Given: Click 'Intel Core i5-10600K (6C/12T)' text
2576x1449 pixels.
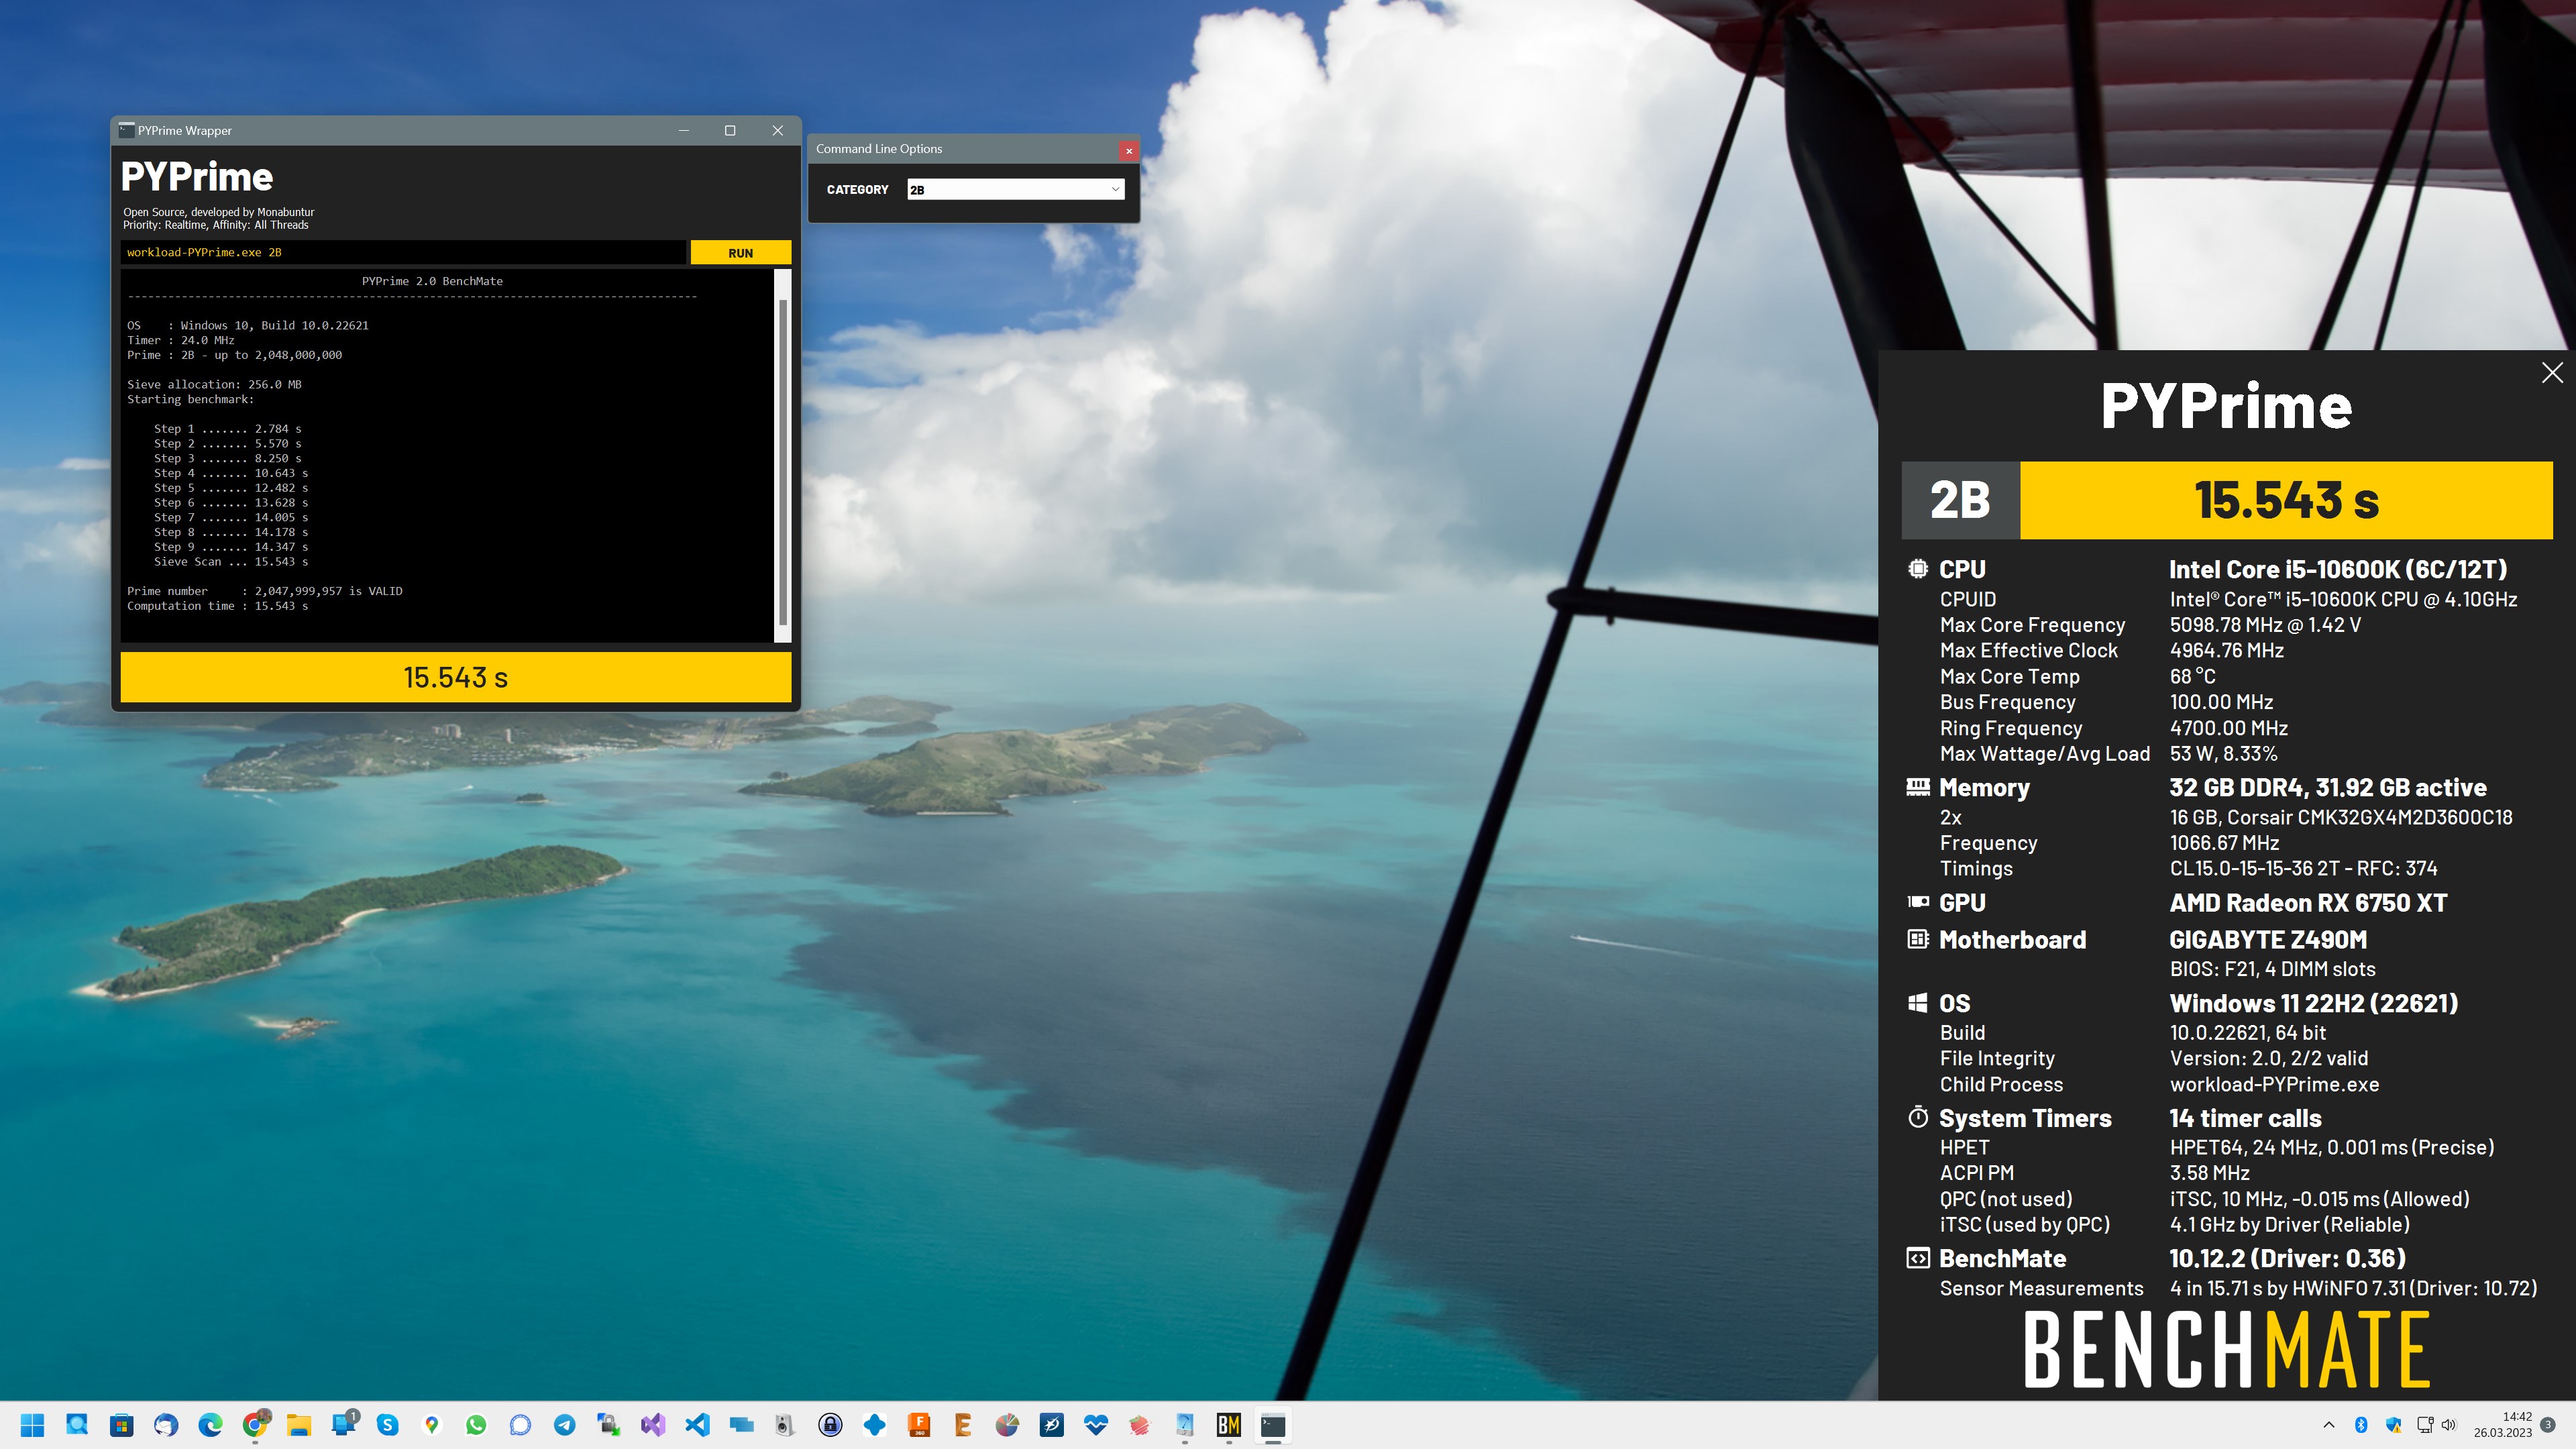Looking at the screenshot, I should click(x=2338, y=570).
